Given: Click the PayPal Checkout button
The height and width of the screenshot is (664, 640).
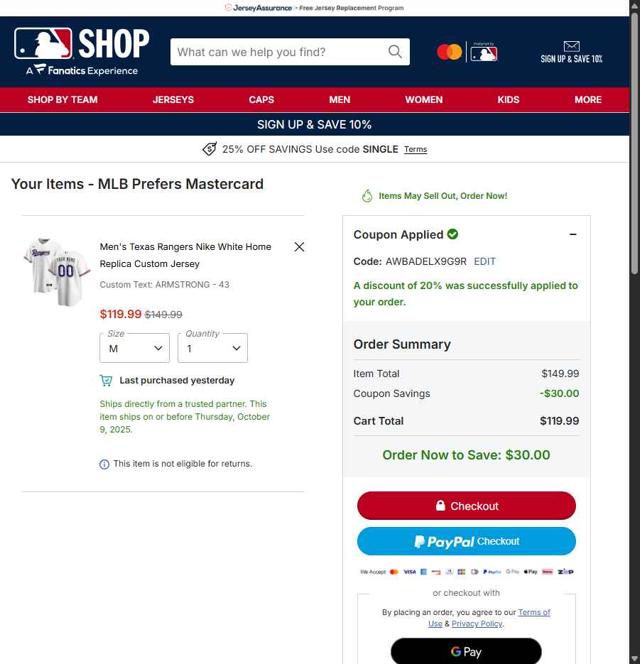Looking at the screenshot, I should [x=466, y=541].
